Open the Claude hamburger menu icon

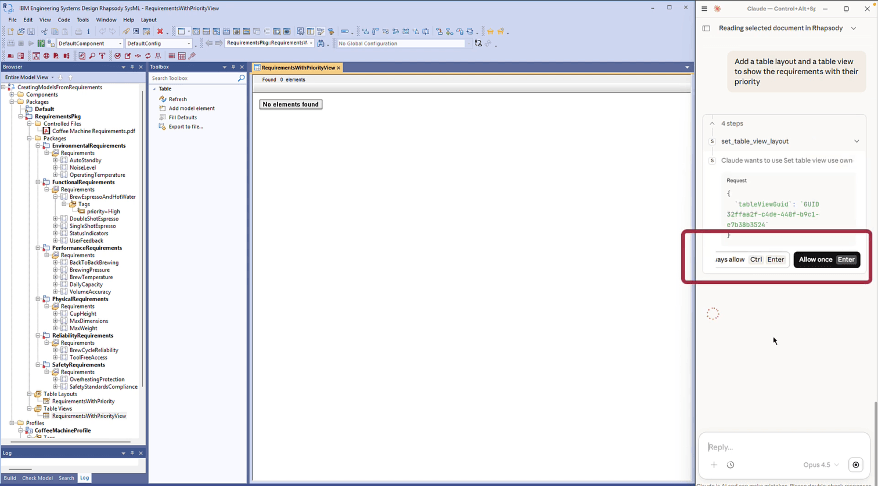tap(704, 8)
